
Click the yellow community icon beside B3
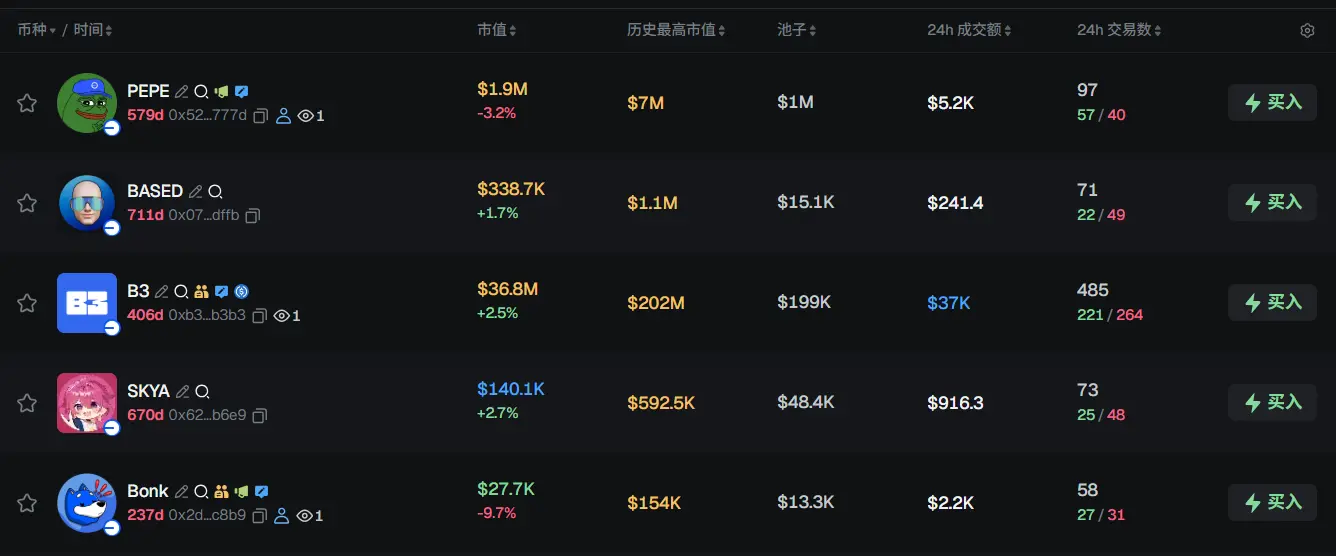pyautogui.click(x=201, y=291)
